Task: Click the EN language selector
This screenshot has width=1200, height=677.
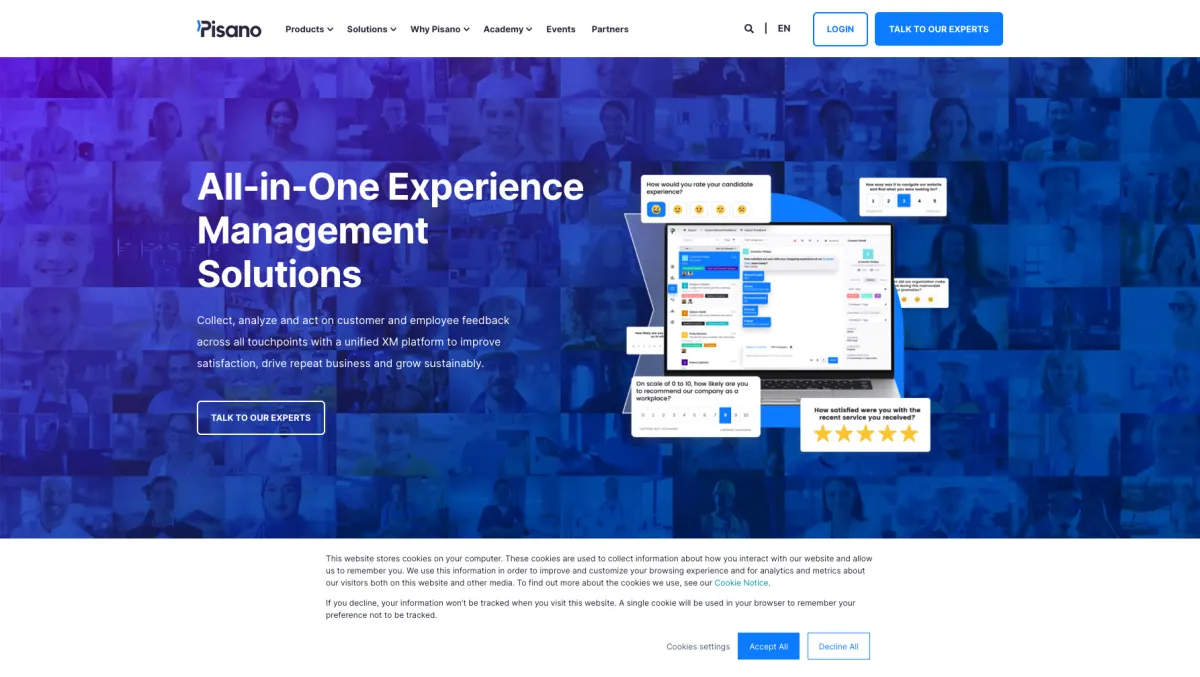Action: click(x=784, y=28)
